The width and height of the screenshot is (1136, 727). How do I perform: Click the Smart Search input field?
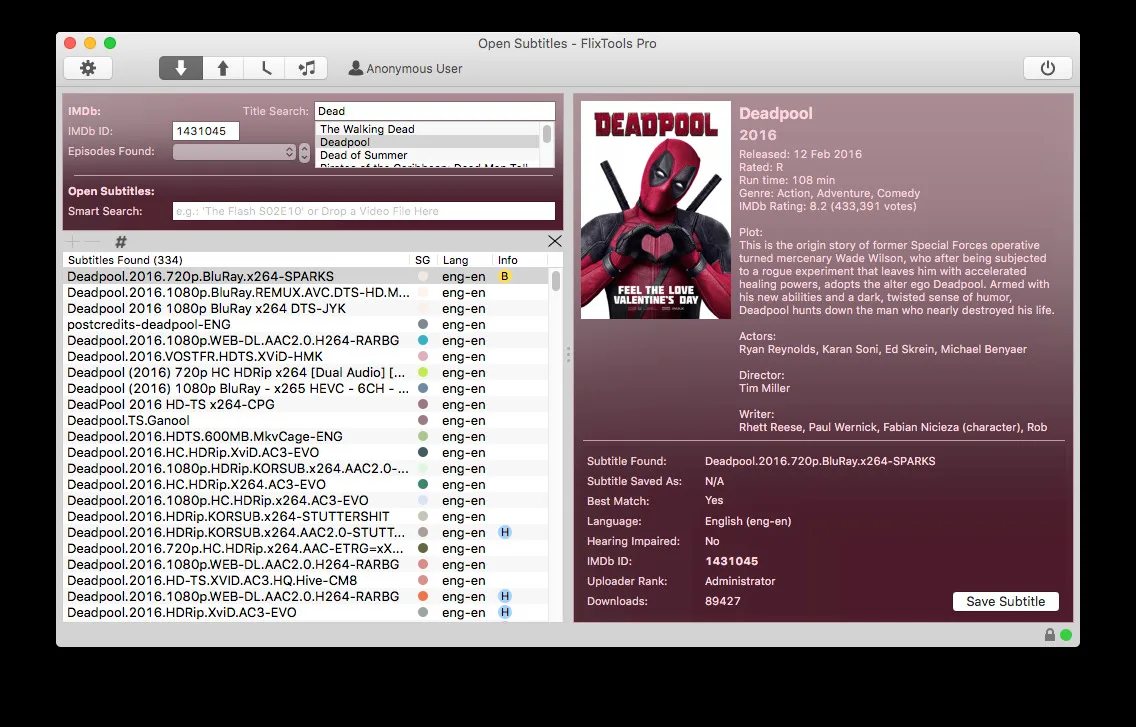363,211
